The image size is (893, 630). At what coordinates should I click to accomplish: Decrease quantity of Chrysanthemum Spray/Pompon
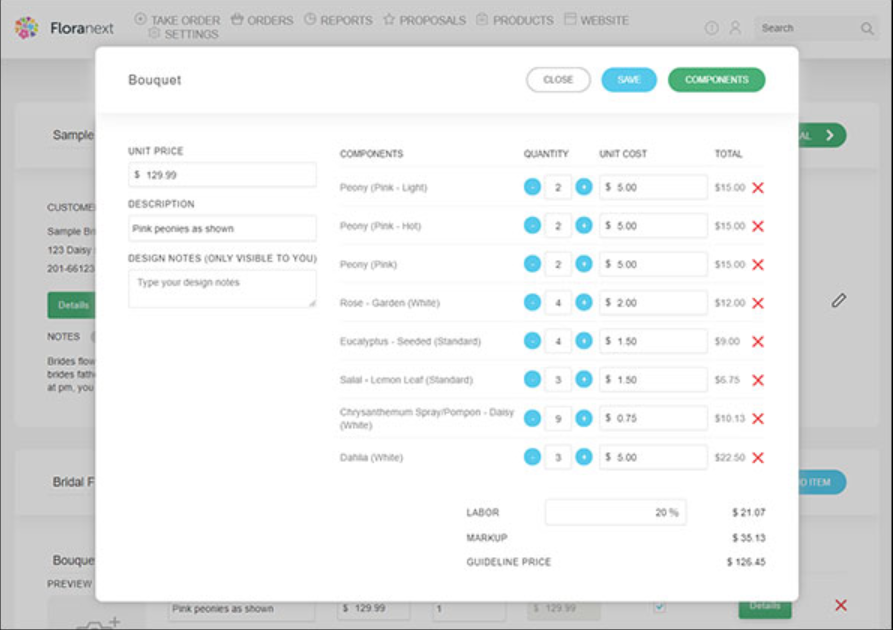pos(532,418)
